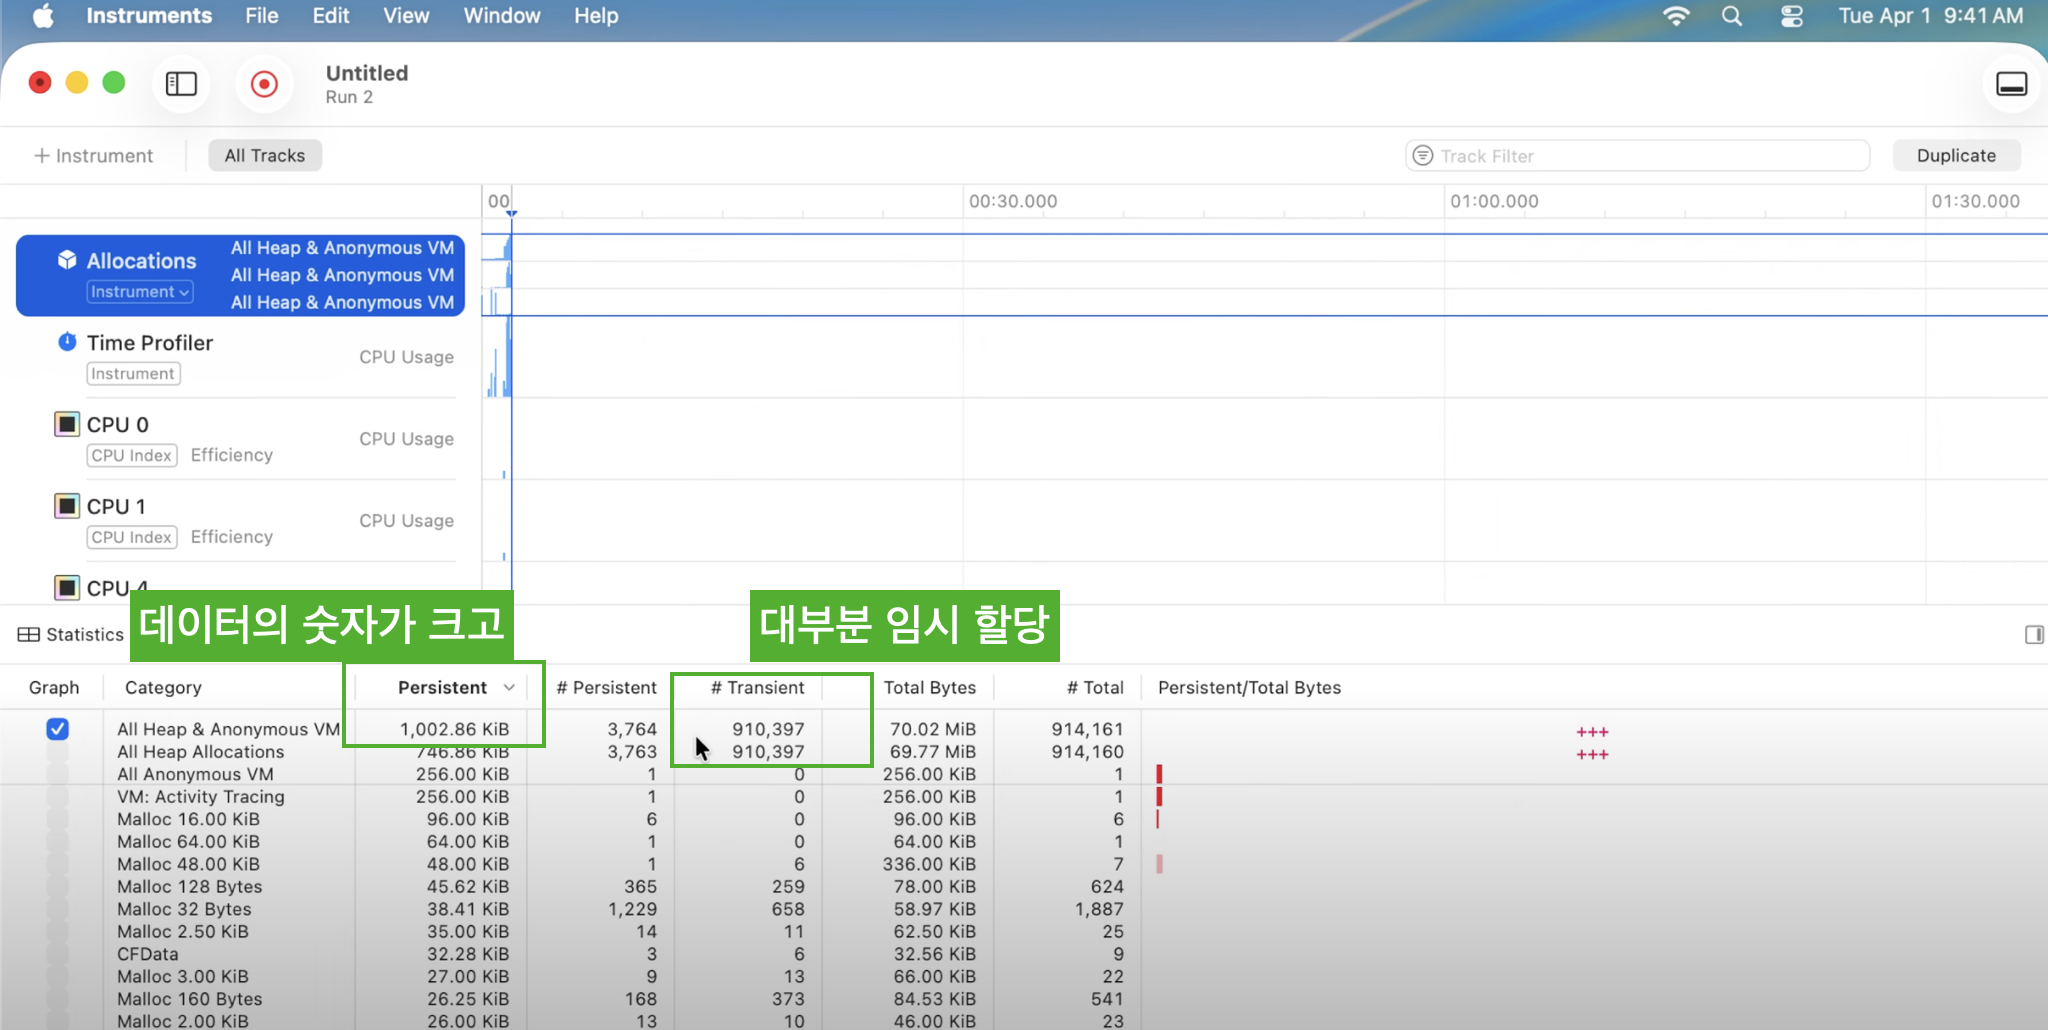Start recording with the red record button
2048x1030 pixels.
click(264, 84)
